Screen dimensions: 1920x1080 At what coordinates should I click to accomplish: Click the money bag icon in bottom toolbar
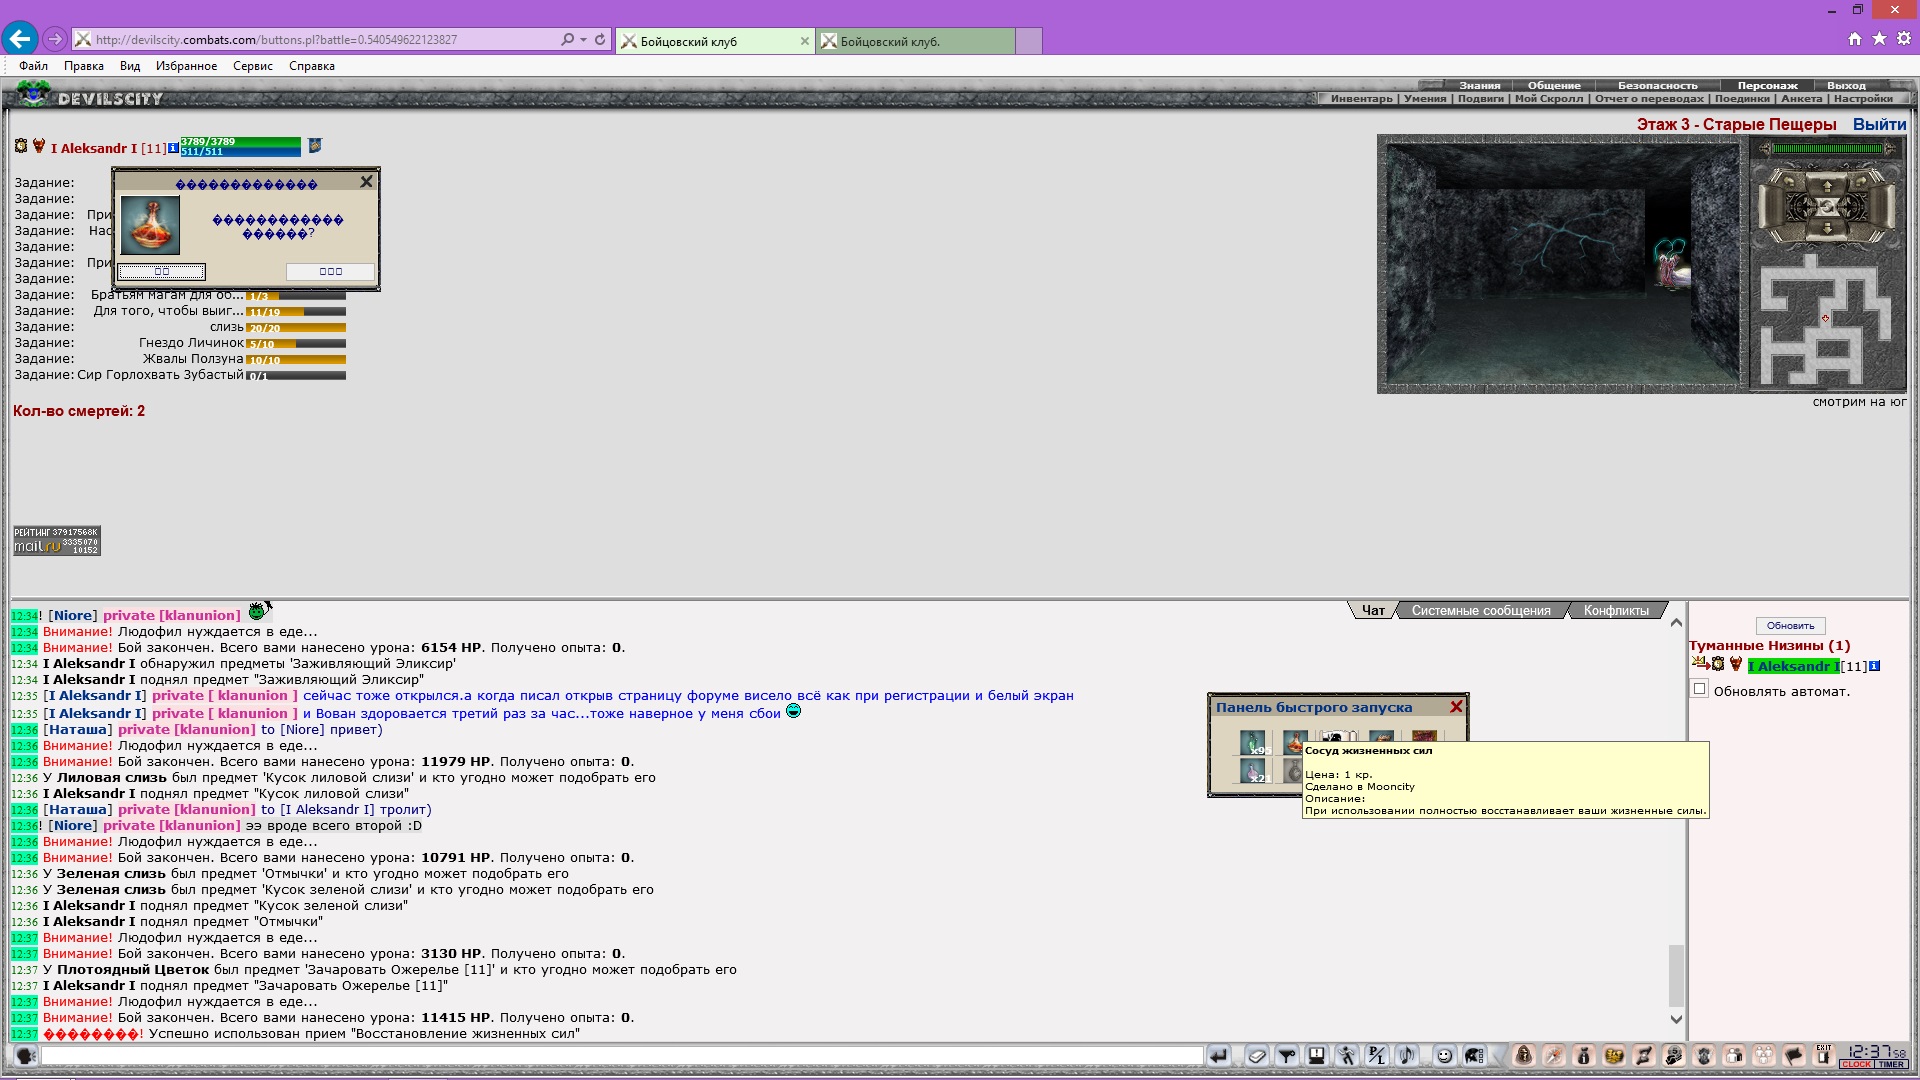pyautogui.click(x=1584, y=1055)
